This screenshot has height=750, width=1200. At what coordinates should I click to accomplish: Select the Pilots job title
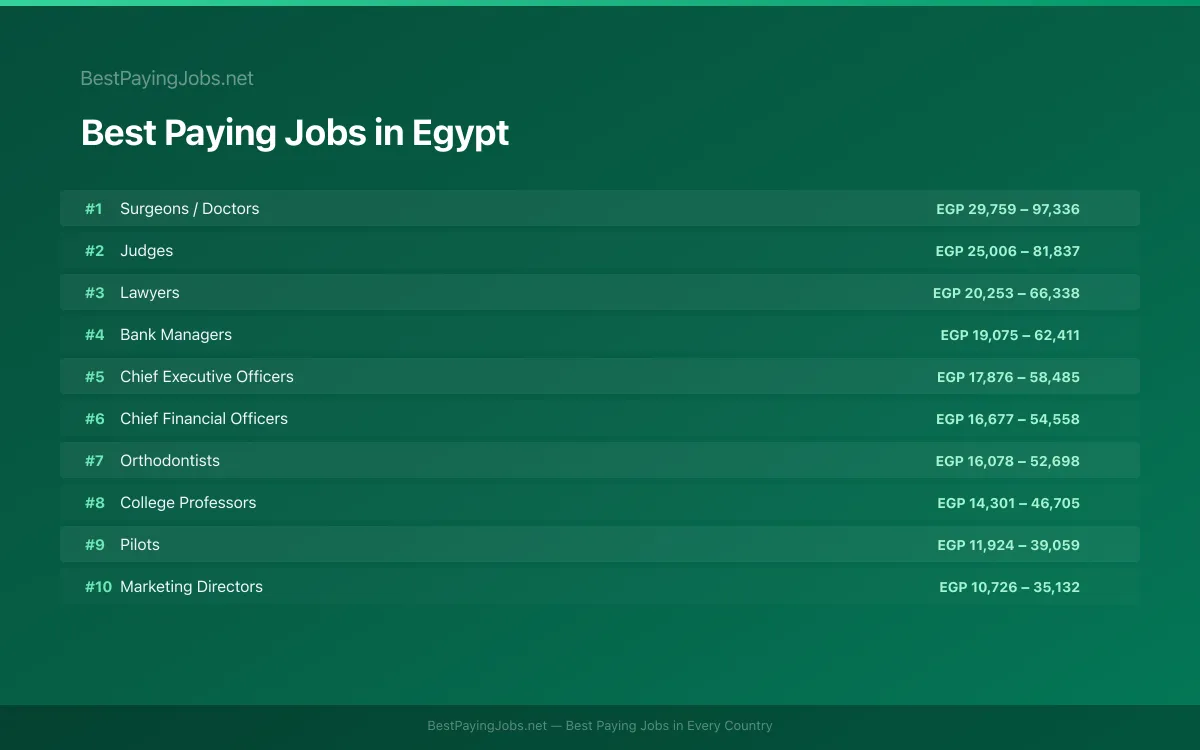[x=140, y=545]
